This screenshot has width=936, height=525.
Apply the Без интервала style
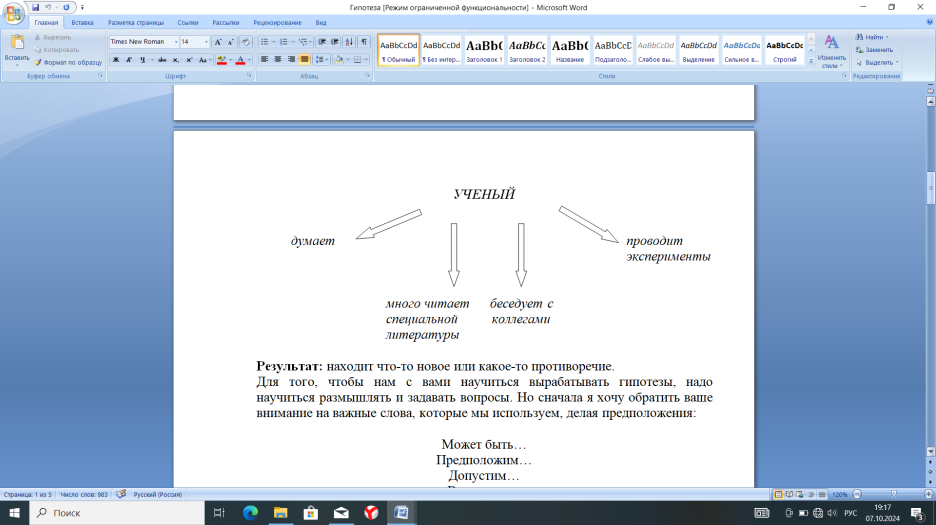441,50
